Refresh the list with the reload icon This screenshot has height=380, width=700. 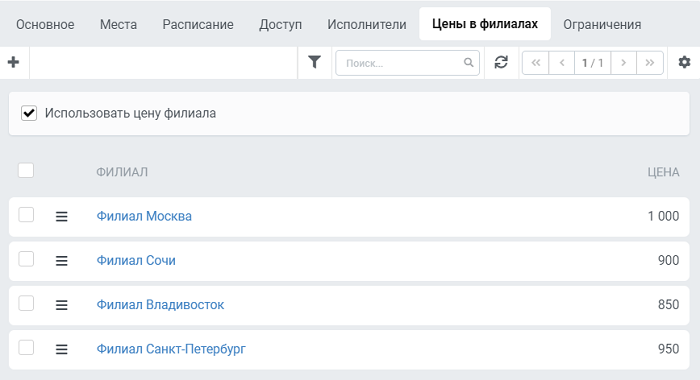tap(501, 62)
